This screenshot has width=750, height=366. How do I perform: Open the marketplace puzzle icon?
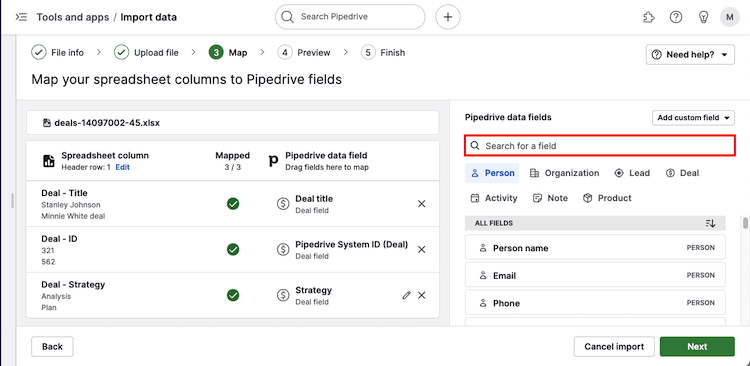649,18
